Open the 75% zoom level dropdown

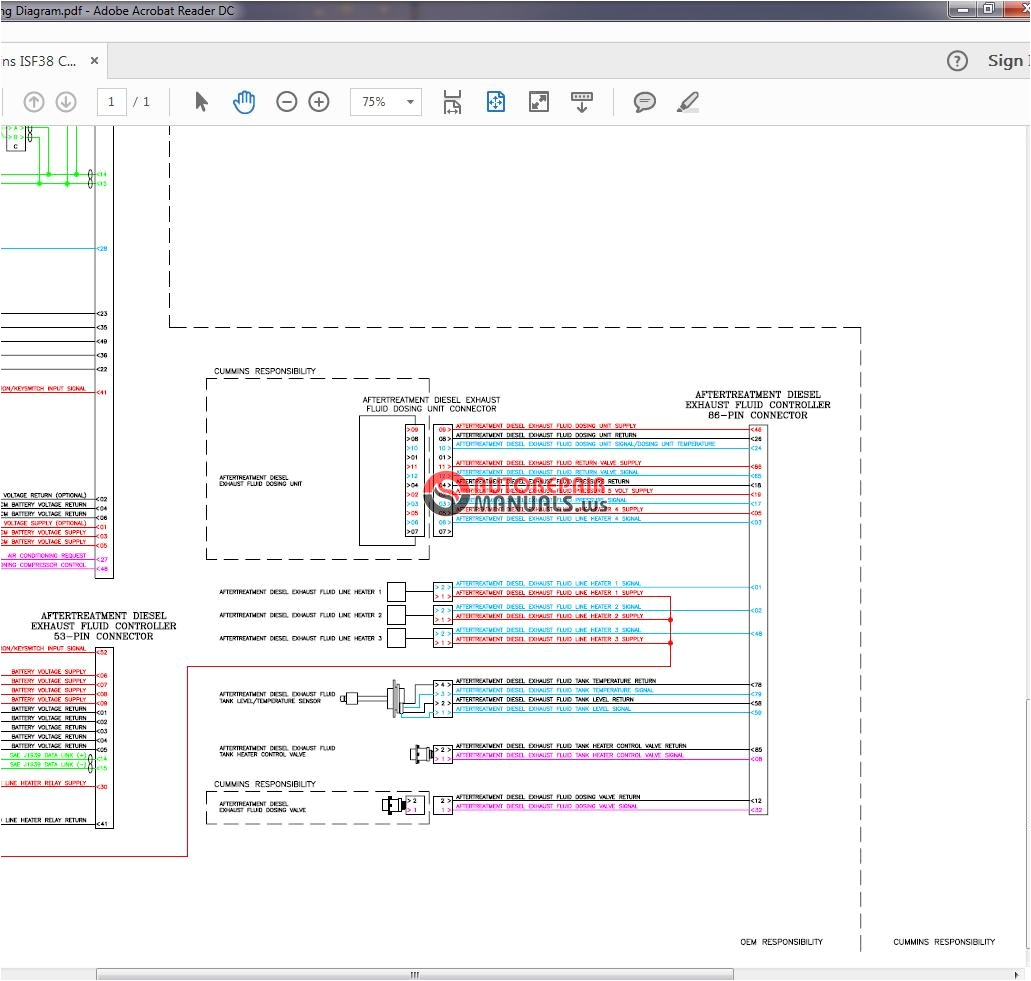[386, 102]
